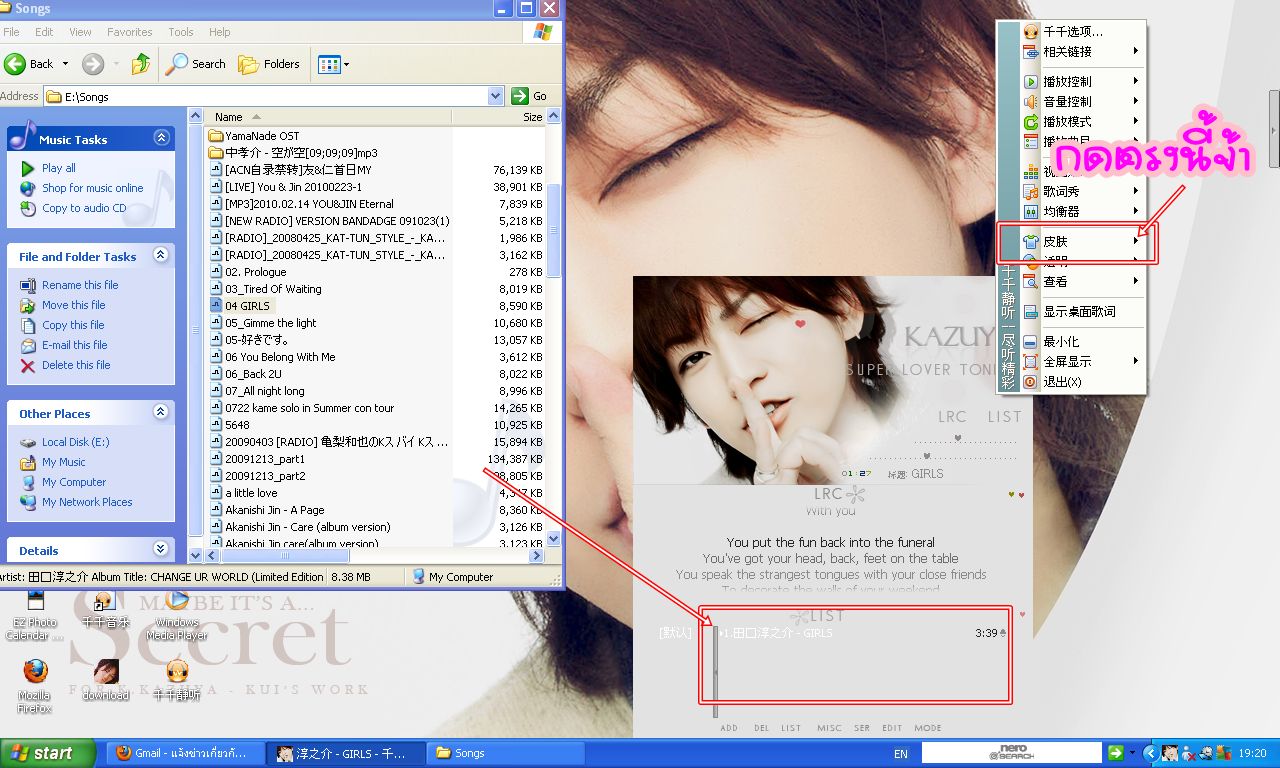Click the Nero search go arrow

point(1116,753)
